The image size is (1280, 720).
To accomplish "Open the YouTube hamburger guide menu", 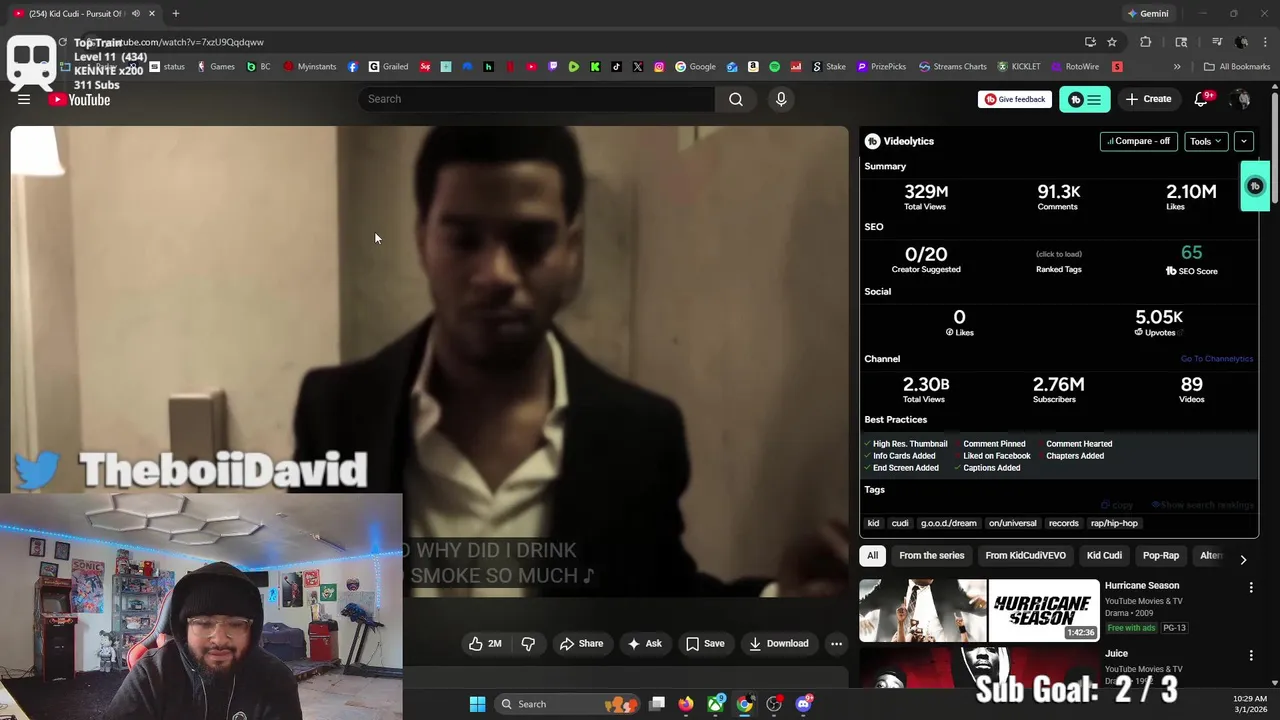I will 24,99.
